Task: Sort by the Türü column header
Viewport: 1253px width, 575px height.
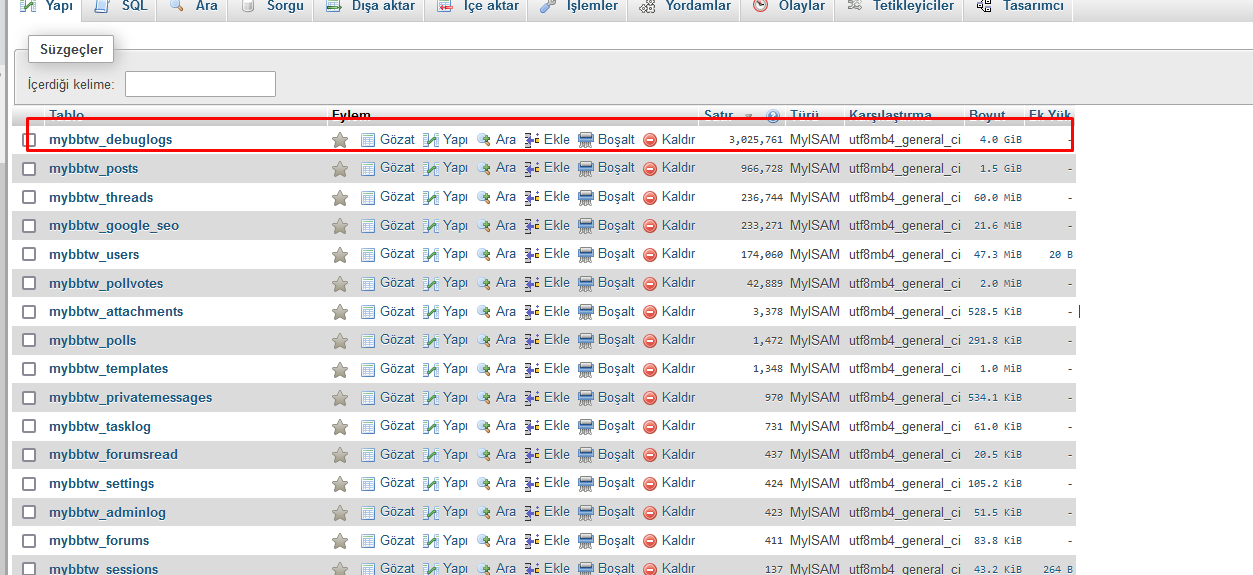Action: click(x=805, y=116)
